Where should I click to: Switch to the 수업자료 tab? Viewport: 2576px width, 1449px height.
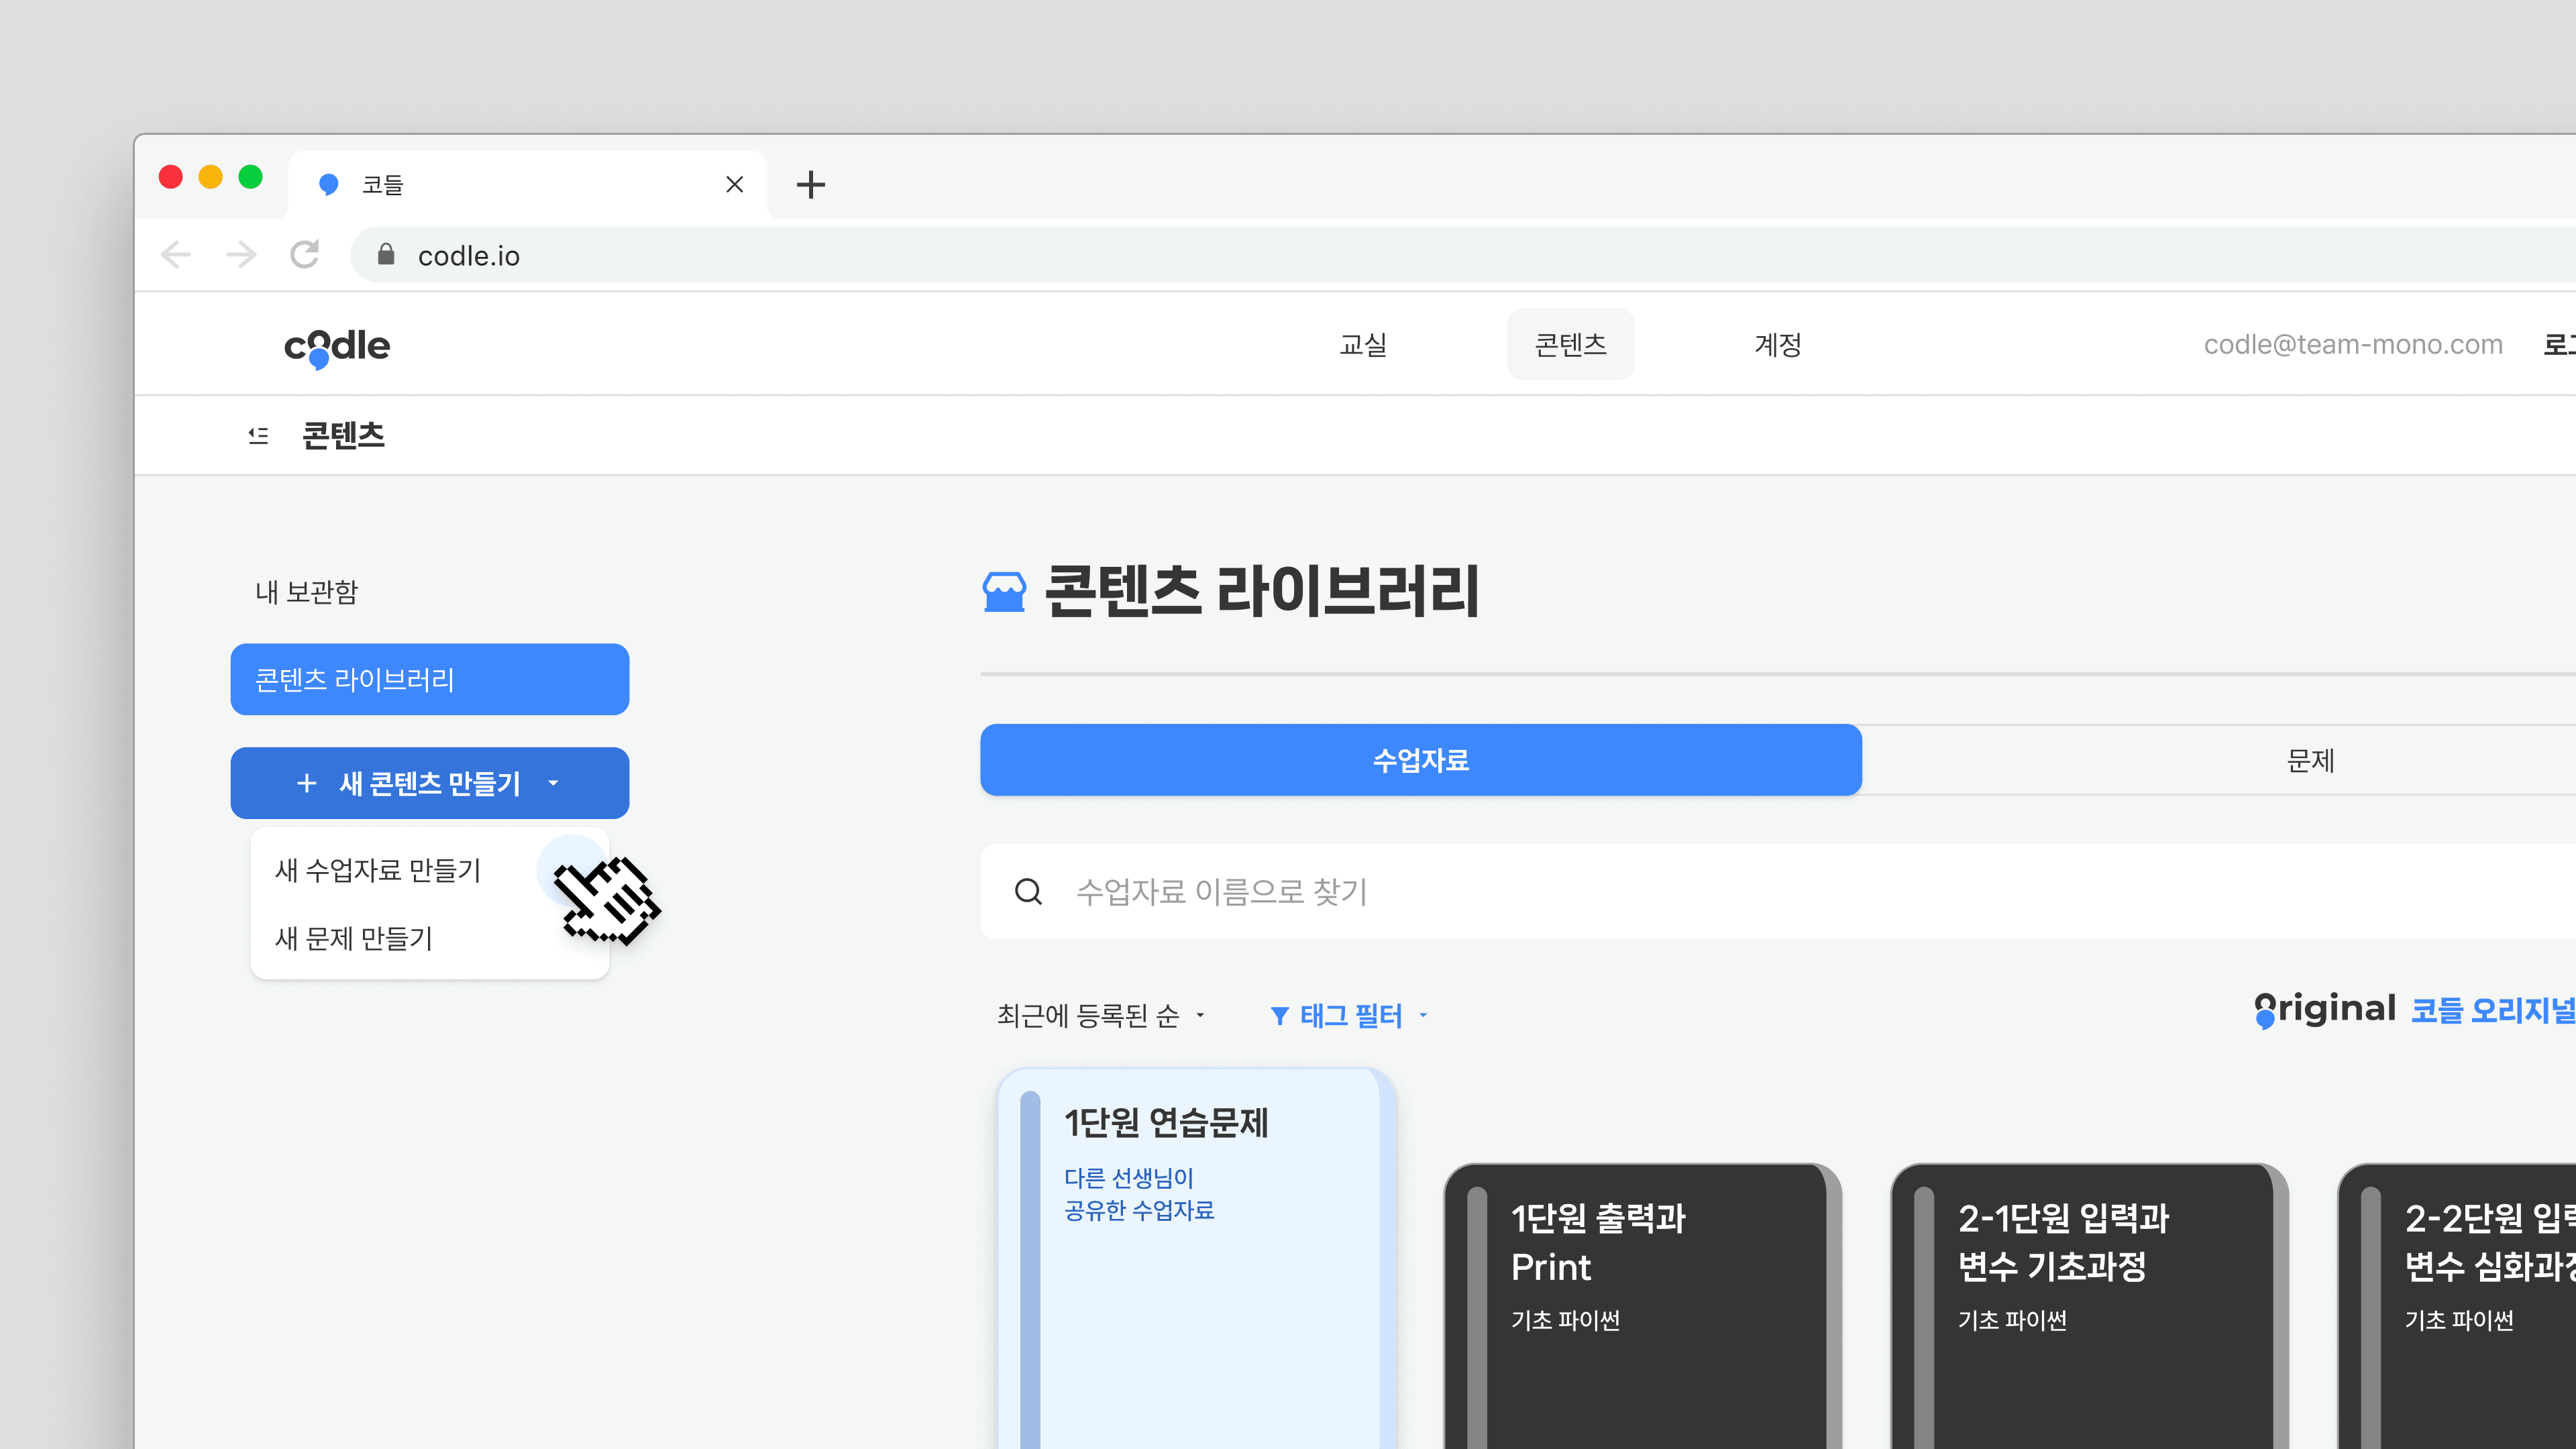tap(1420, 760)
